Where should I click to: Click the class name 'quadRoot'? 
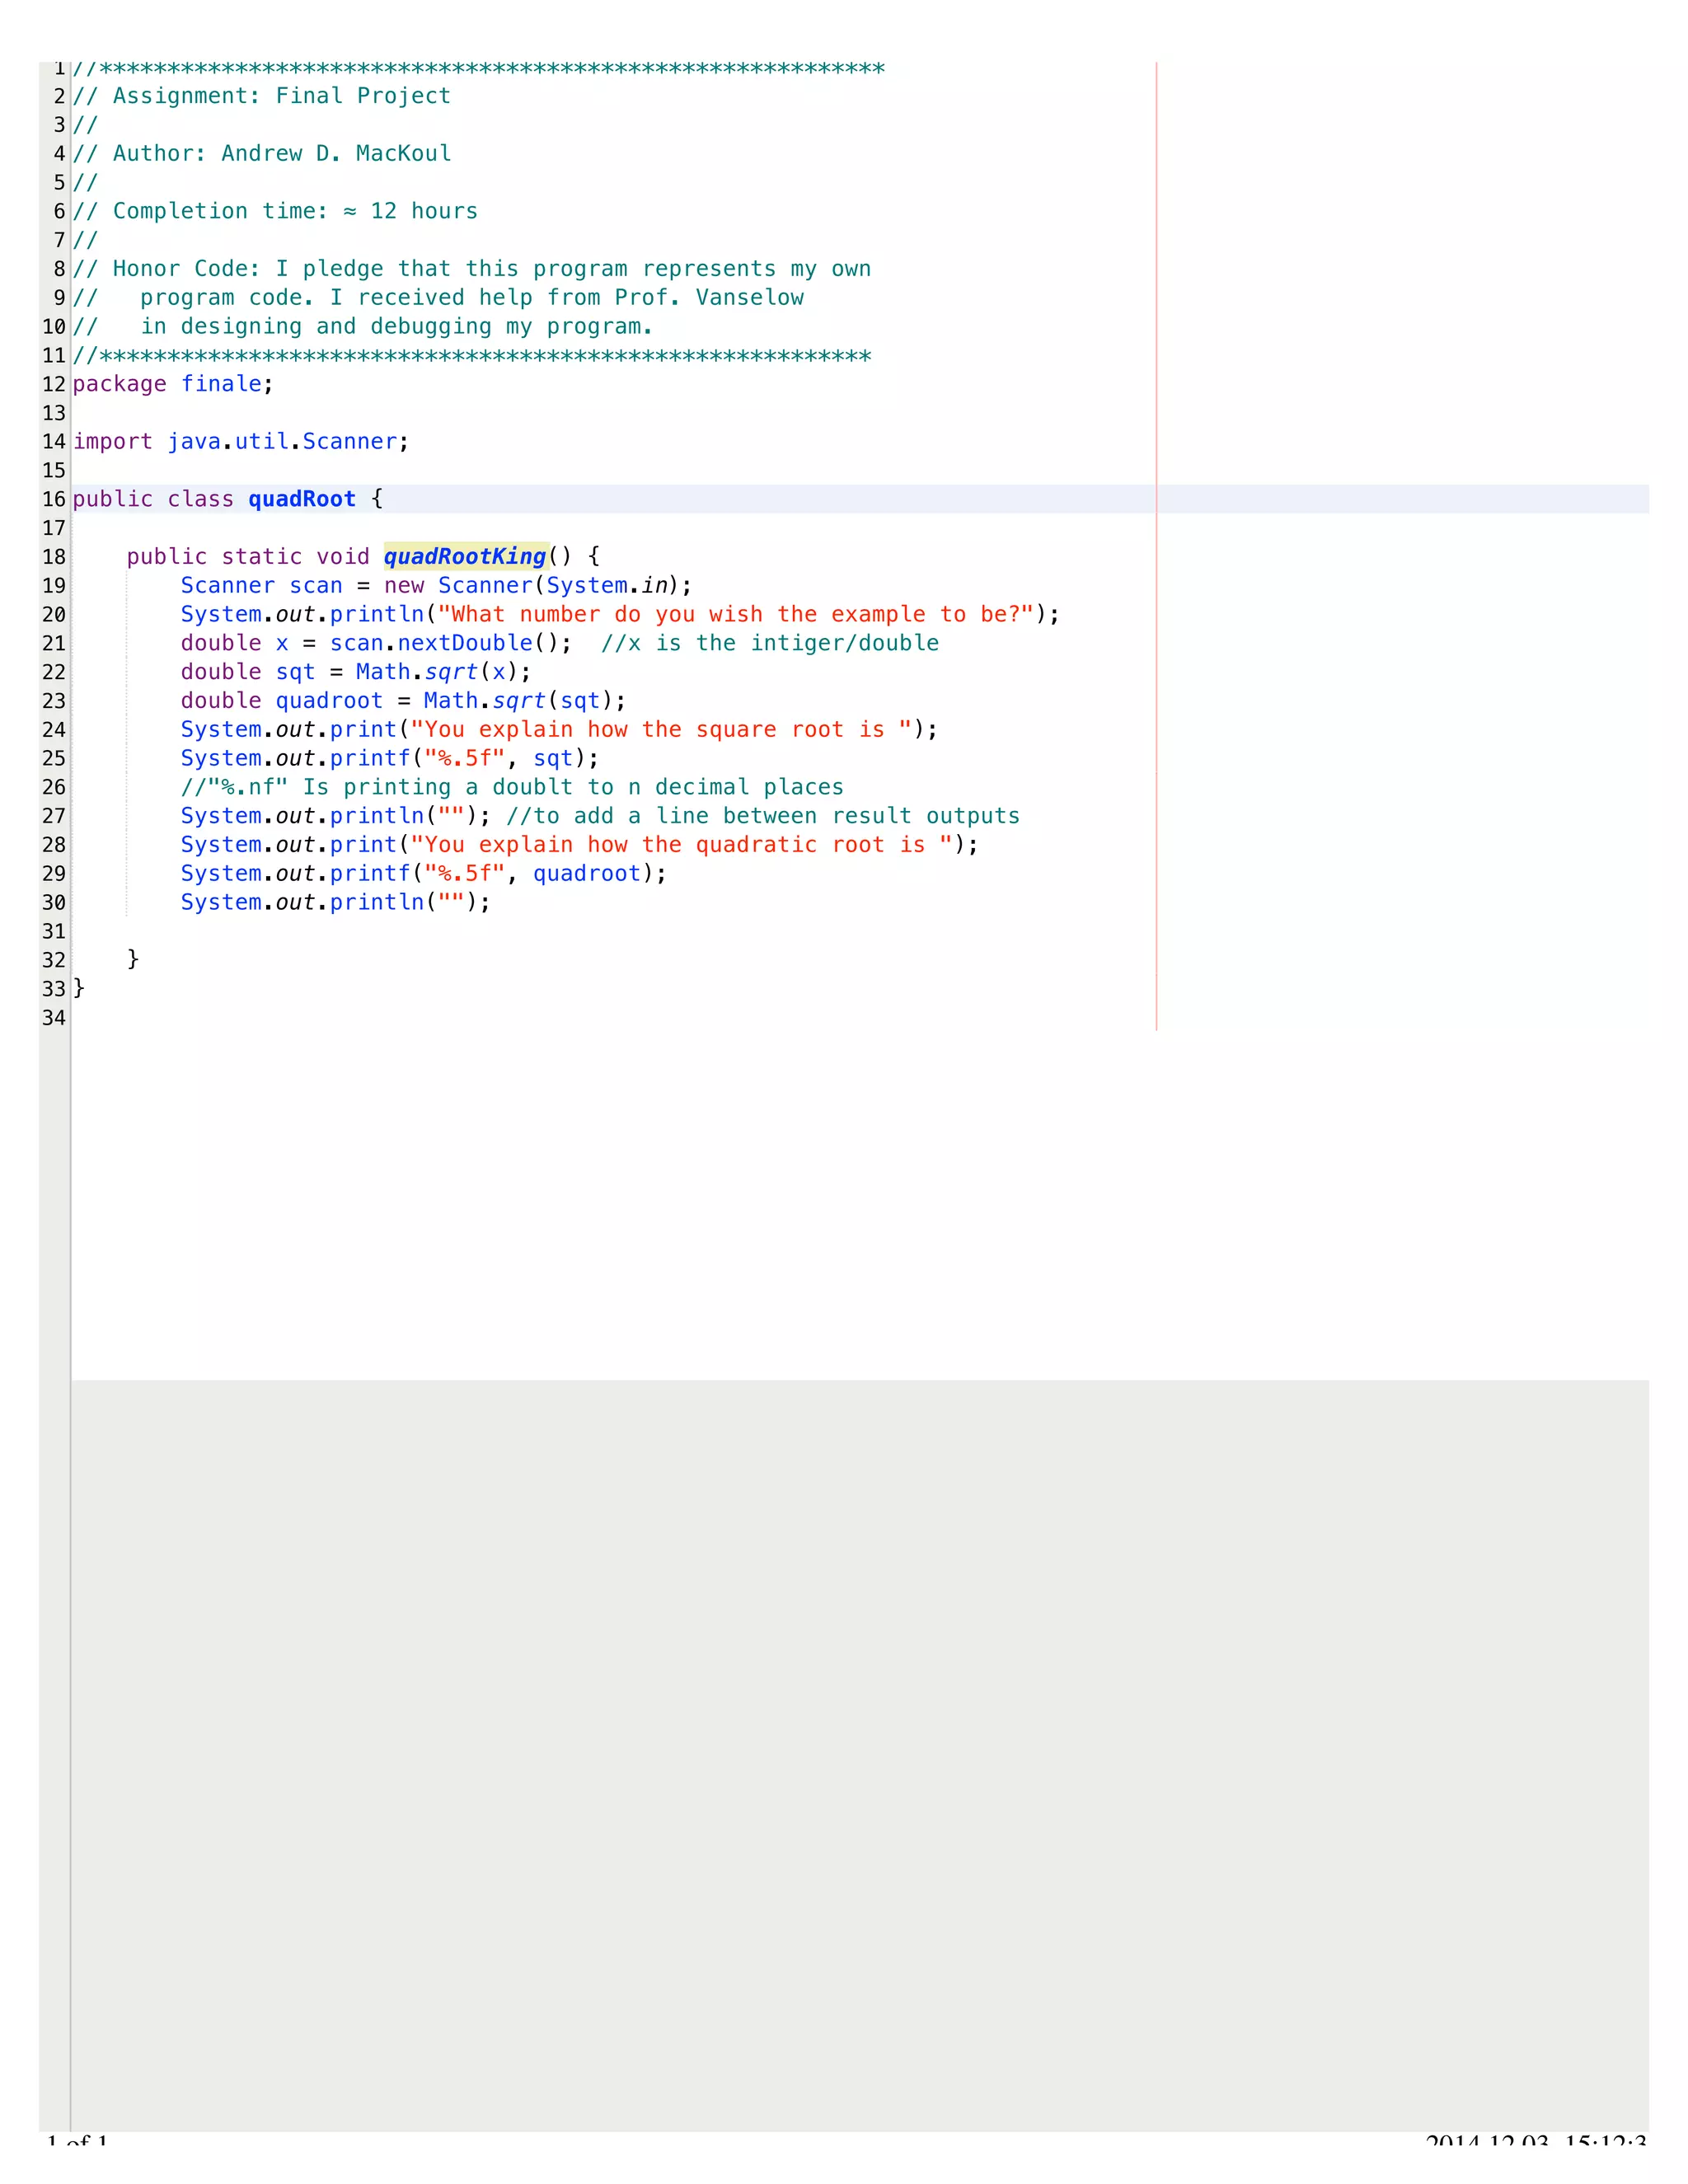[x=302, y=499]
